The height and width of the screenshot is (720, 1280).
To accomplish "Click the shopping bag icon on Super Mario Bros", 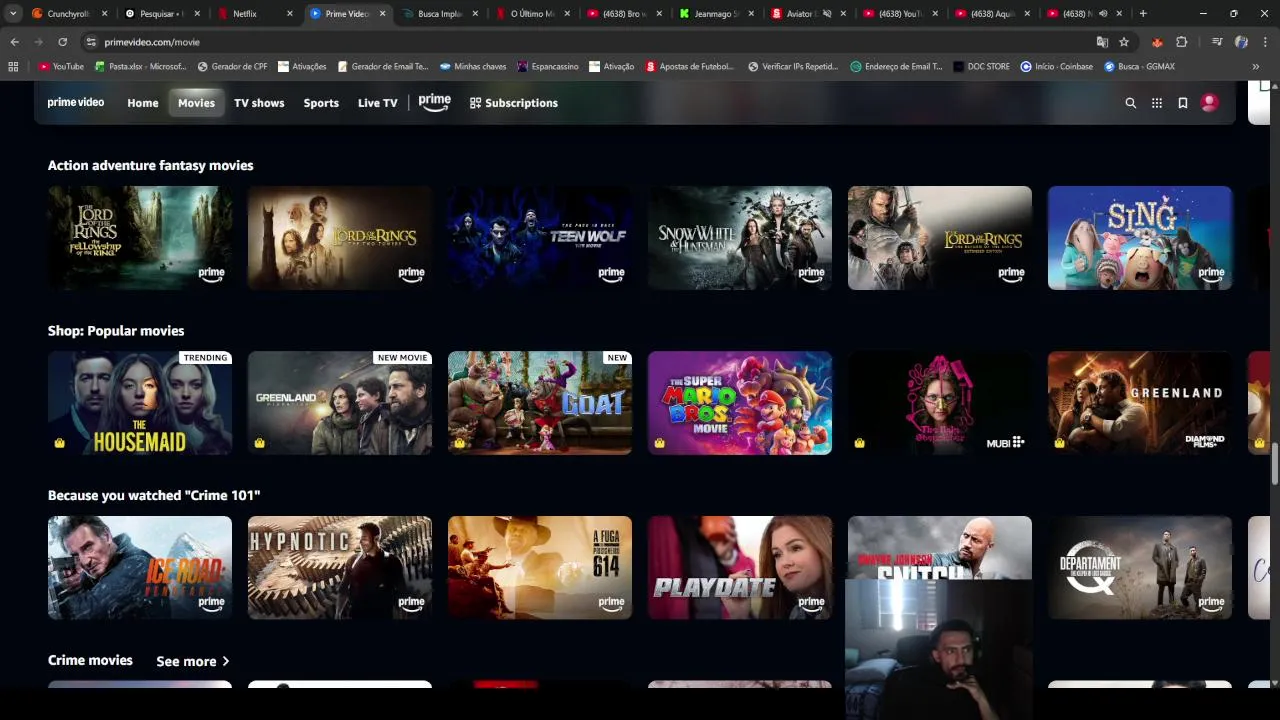I will 659,443.
